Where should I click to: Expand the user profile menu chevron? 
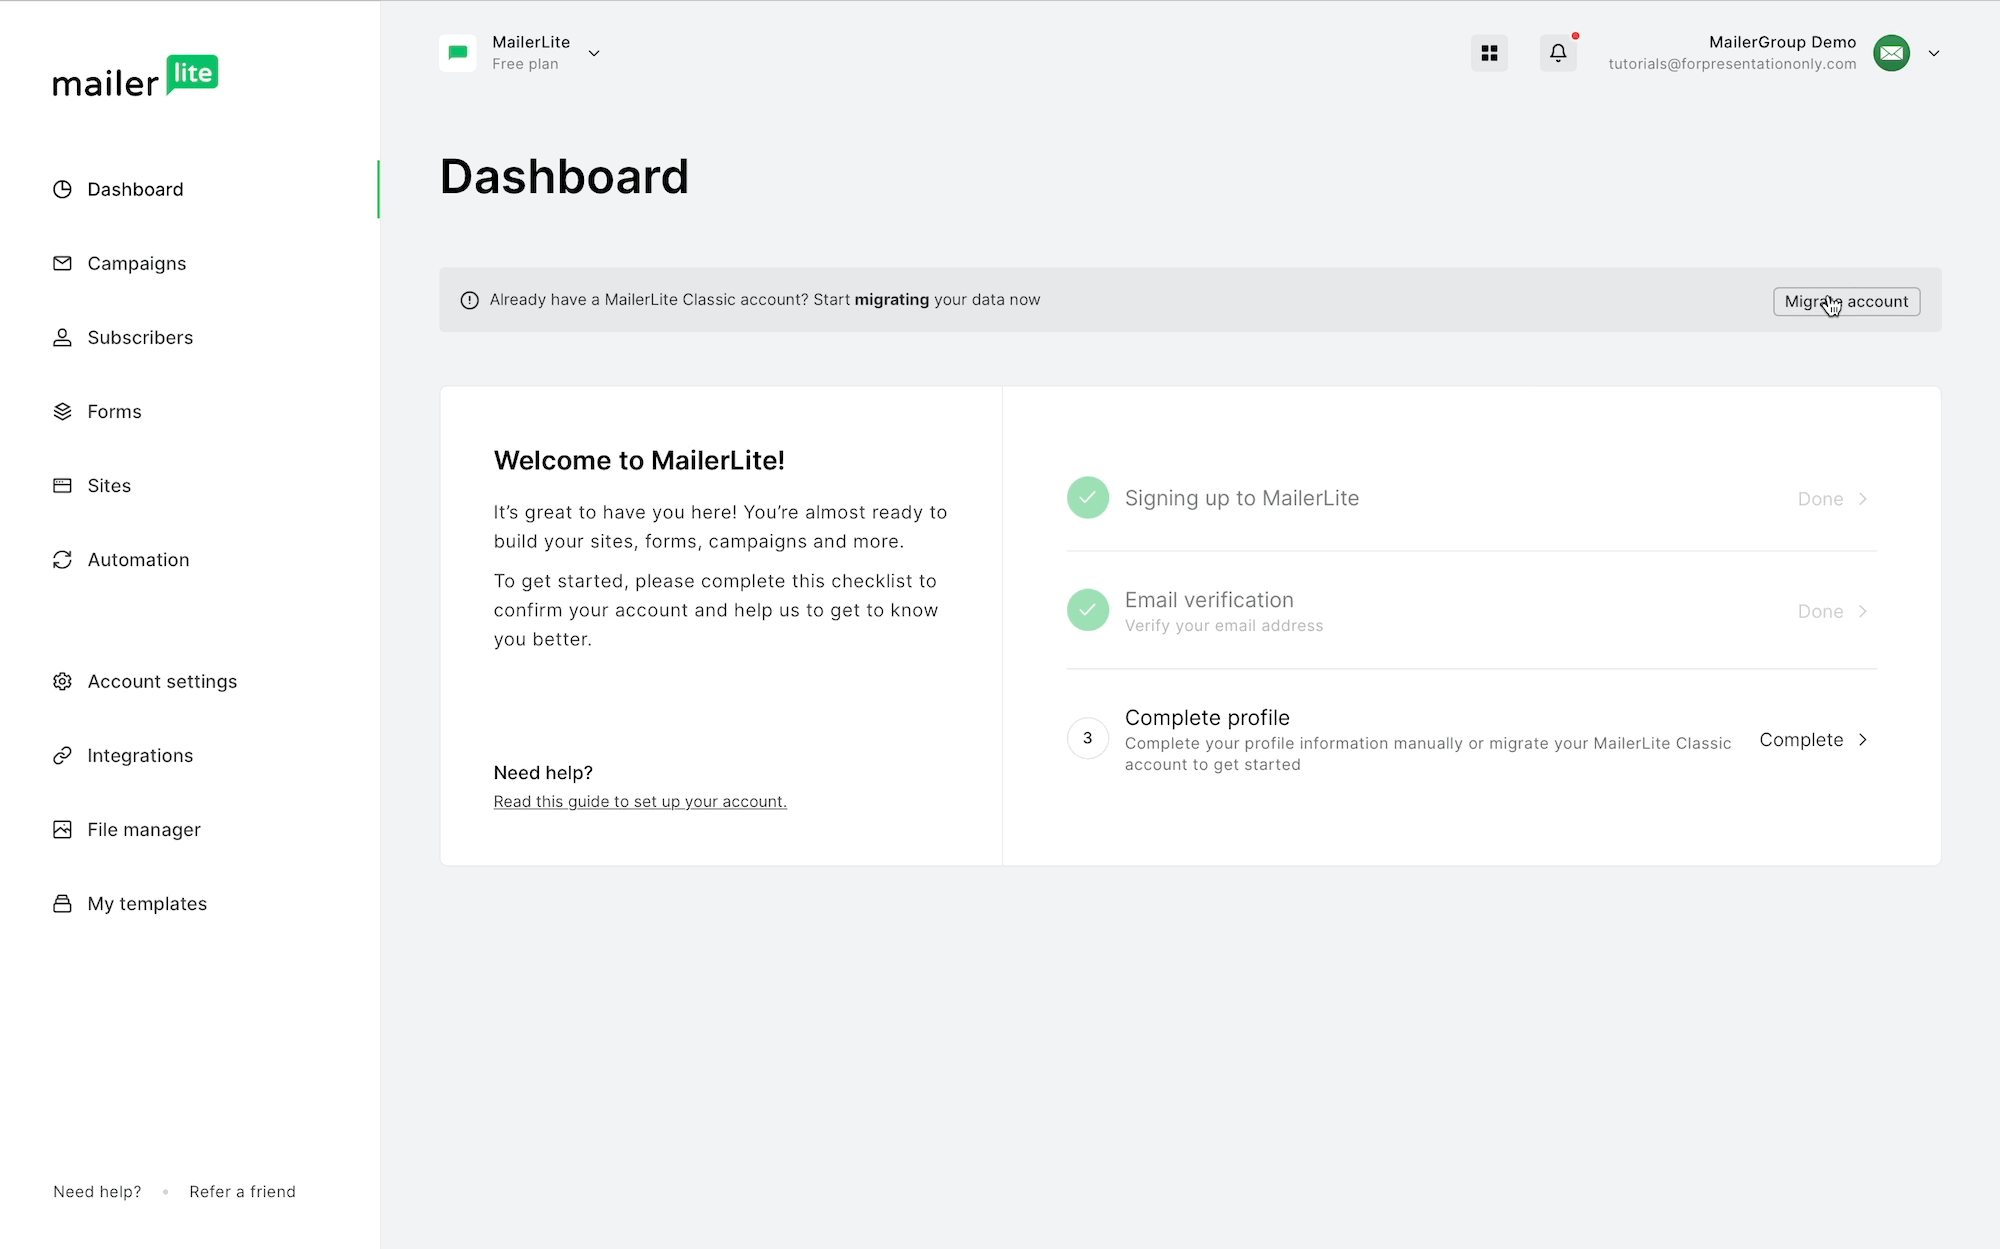coord(1934,53)
